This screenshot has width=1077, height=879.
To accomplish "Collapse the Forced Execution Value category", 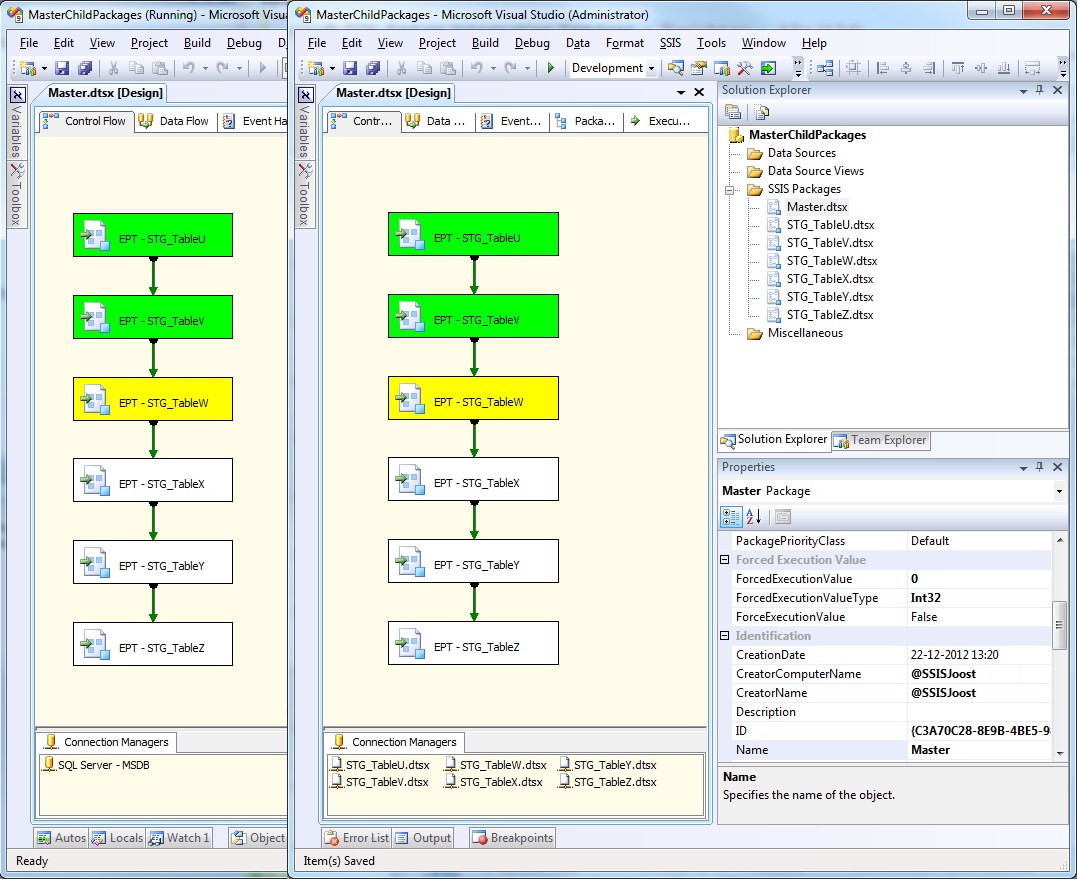I will (x=724, y=560).
